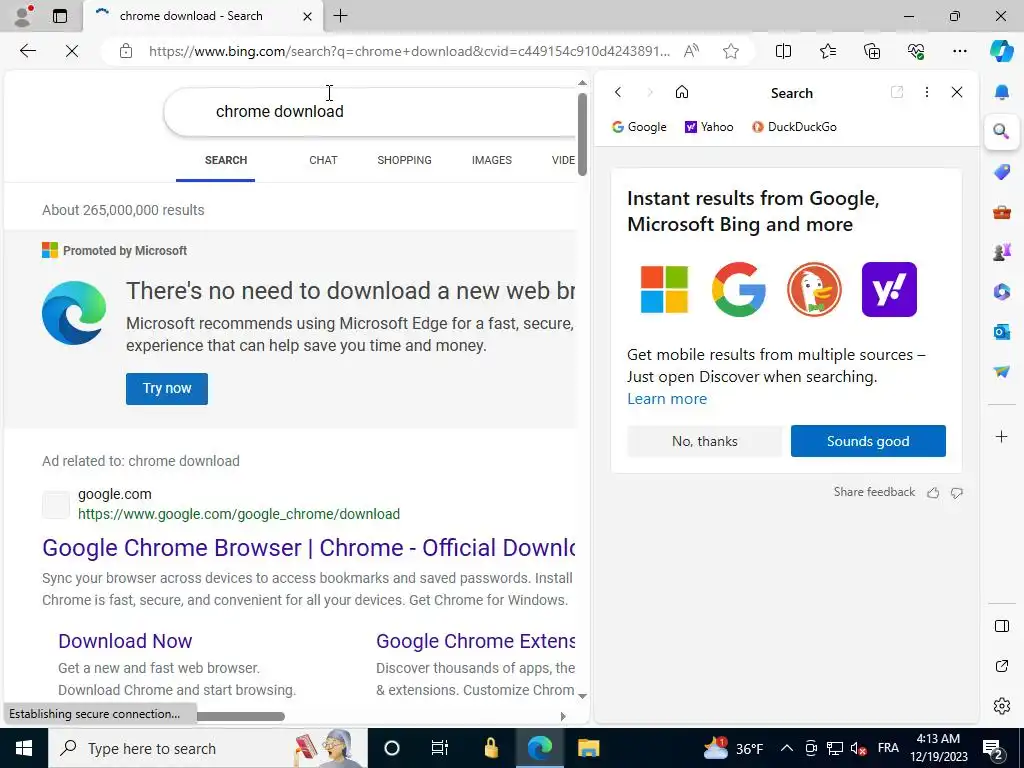Image resolution: width=1024 pixels, height=768 pixels.
Task: Select DuckDuckGo in the sidebar search
Action: 794,127
